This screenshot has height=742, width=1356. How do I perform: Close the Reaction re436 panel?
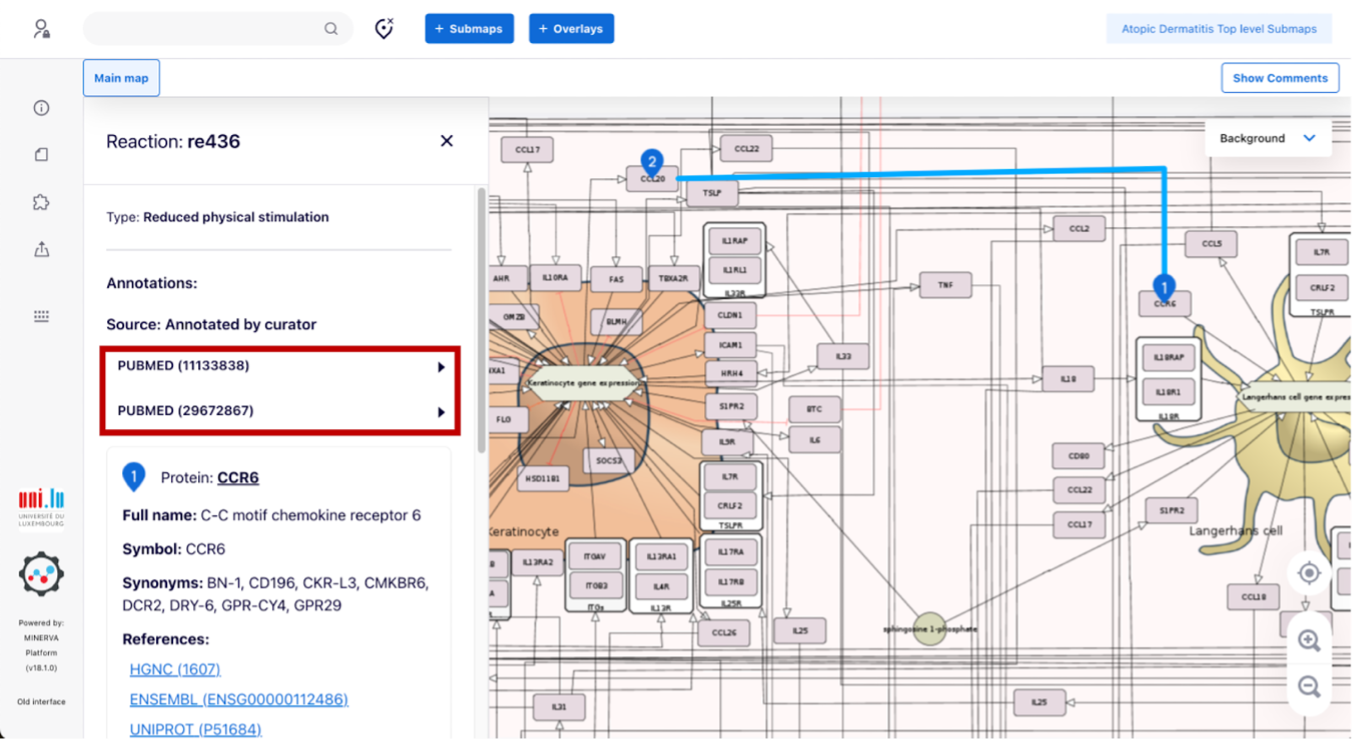point(446,141)
